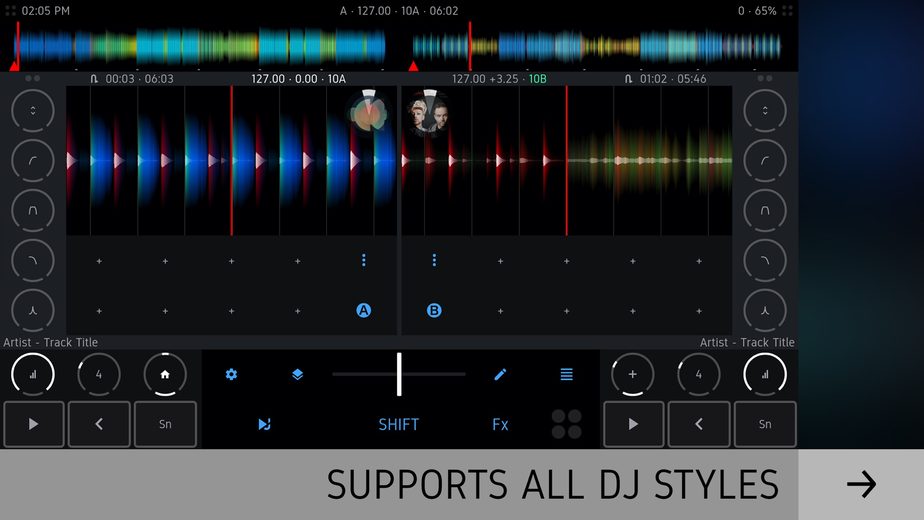Adjust the center crossfader handle
This screenshot has height=520, width=924.
399,374
